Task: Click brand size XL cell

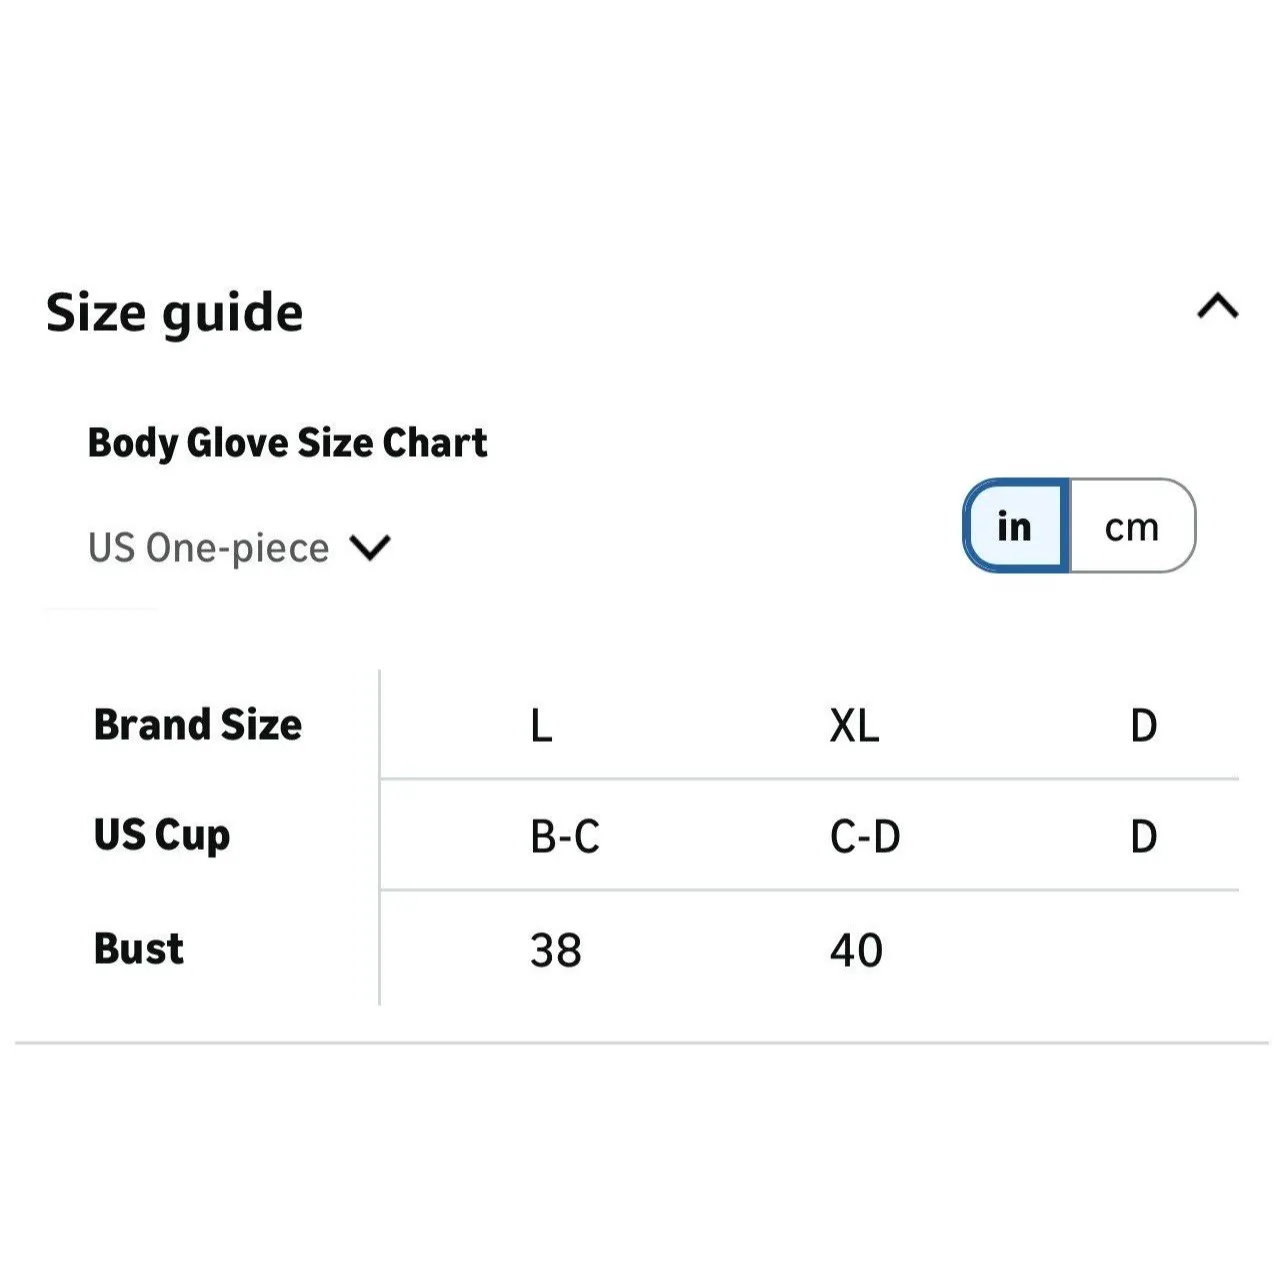Action: 854,726
